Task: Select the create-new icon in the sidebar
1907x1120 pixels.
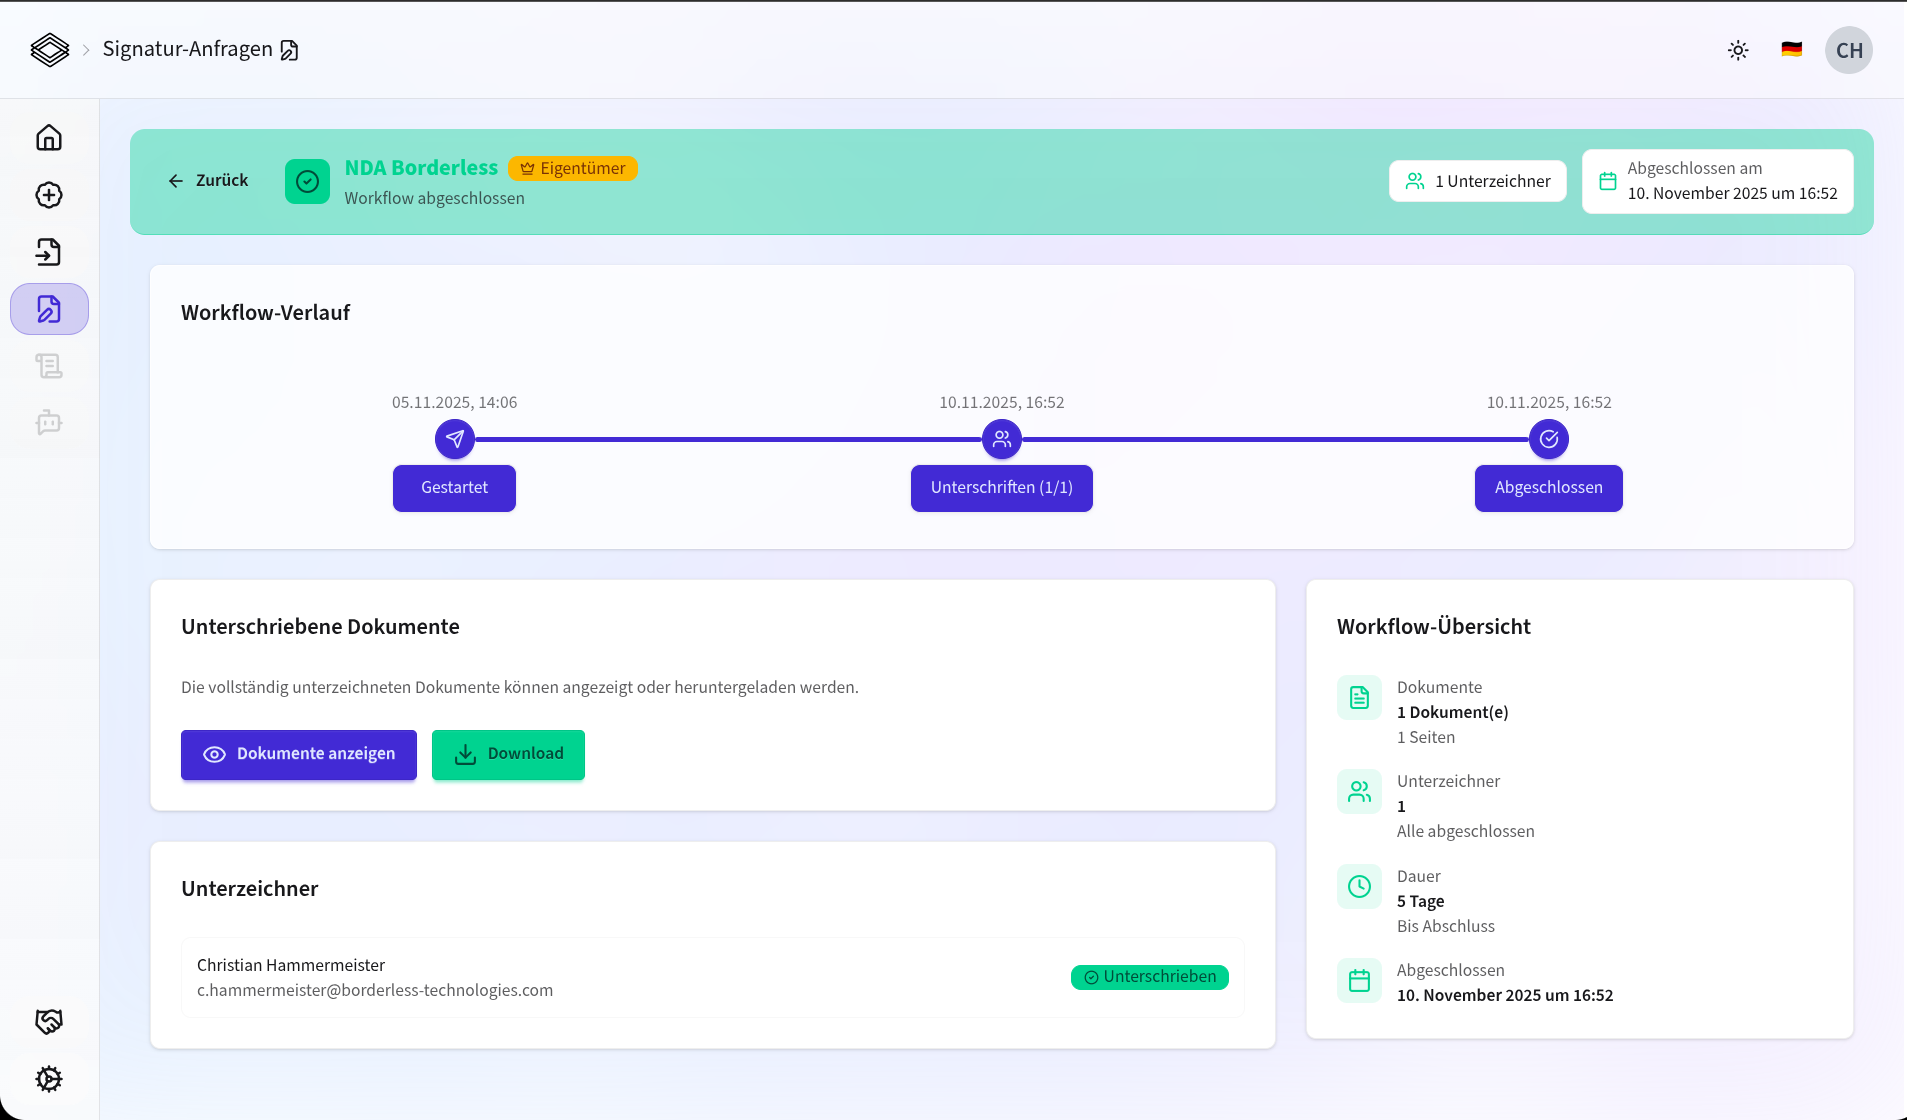Action: point(49,195)
